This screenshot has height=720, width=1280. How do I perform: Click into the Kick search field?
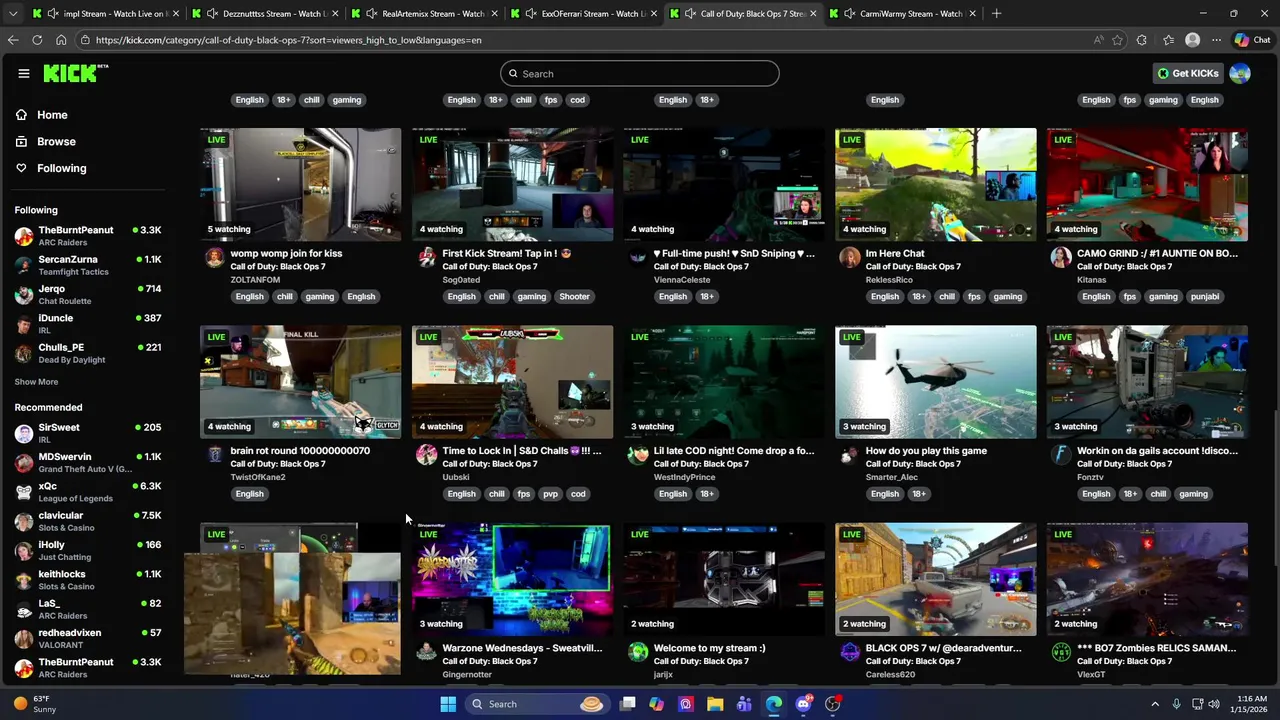(640, 73)
